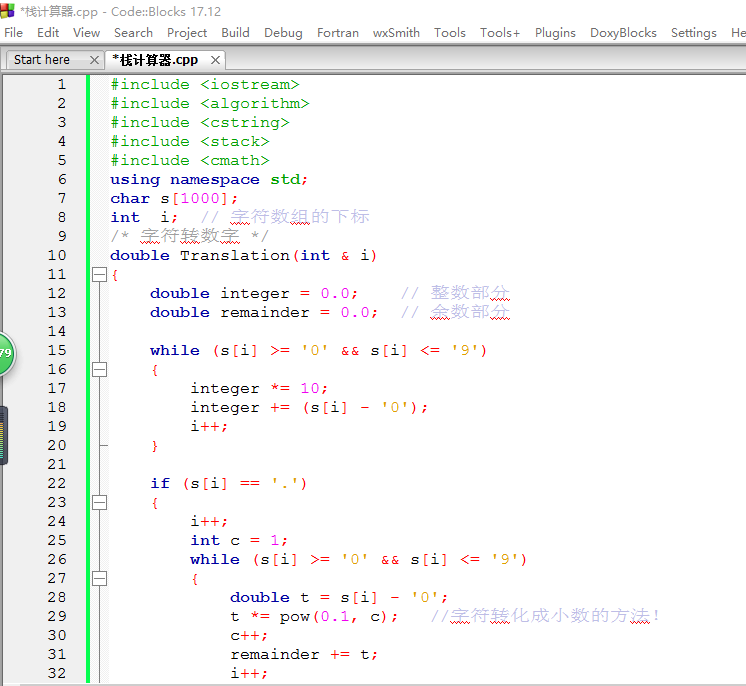Click the green floating 79 badge
This screenshot has height=686, width=746.
click(x=6, y=353)
